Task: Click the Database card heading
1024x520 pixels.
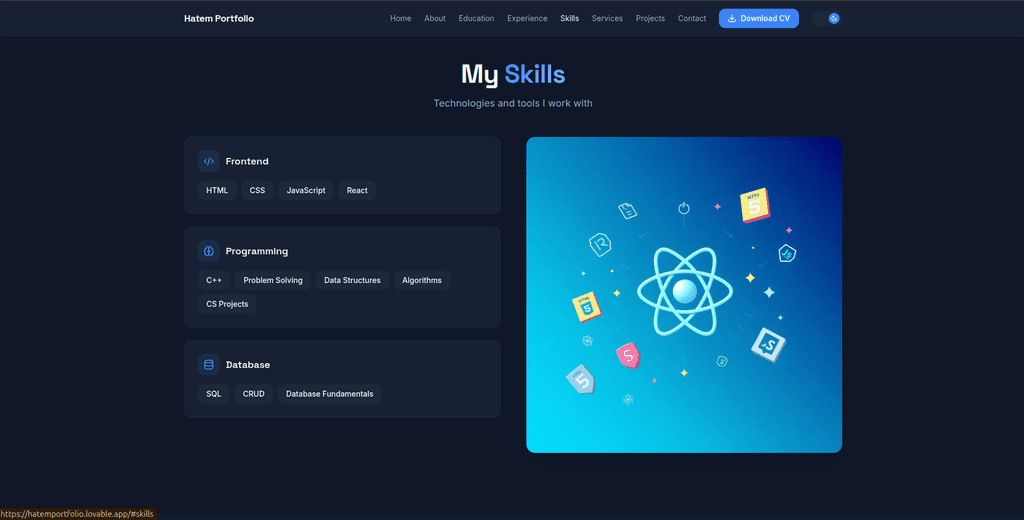Action: [x=248, y=365]
